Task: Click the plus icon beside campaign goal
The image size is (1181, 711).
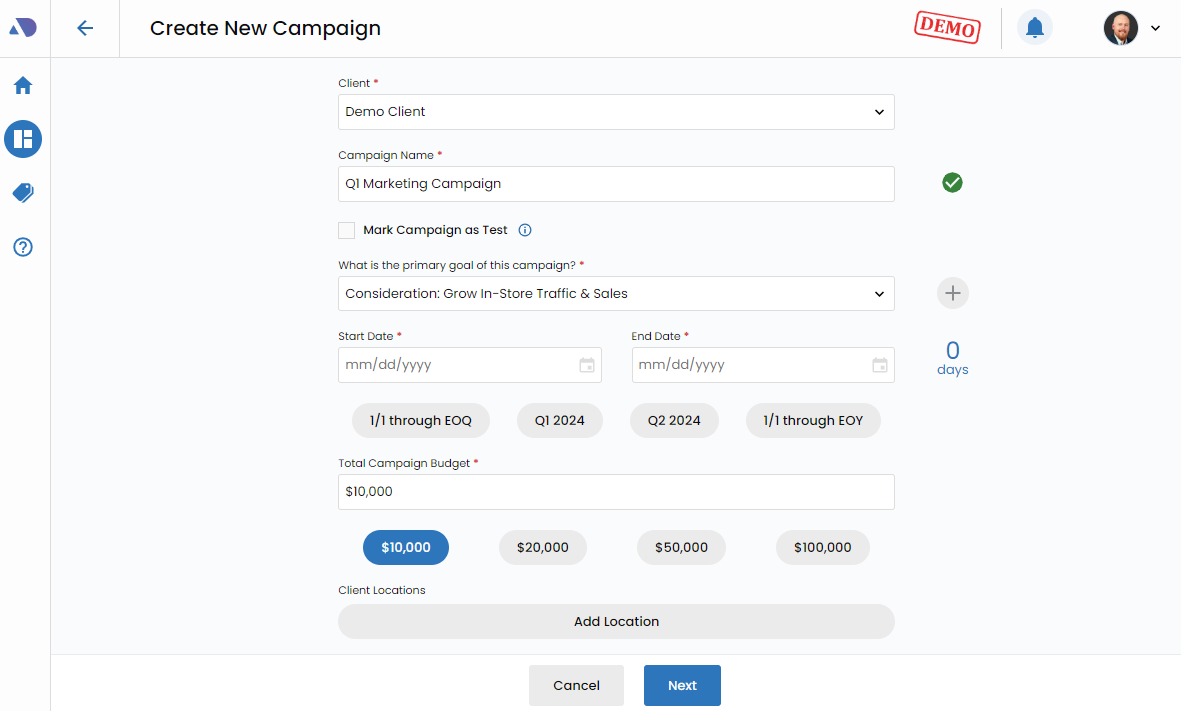Action: (952, 293)
